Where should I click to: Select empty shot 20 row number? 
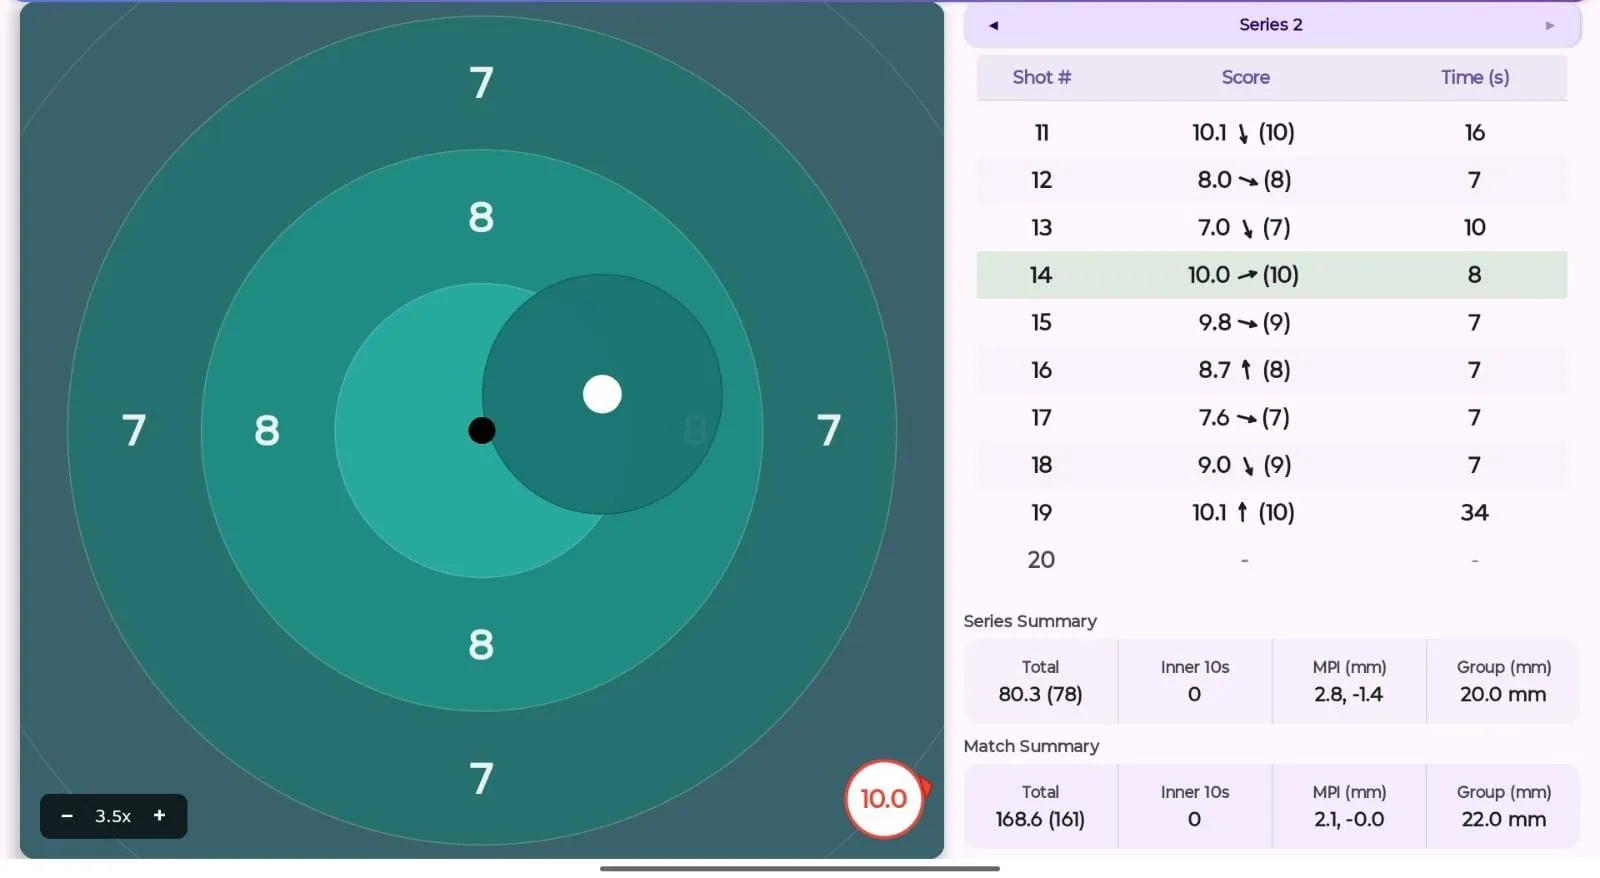1041,560
